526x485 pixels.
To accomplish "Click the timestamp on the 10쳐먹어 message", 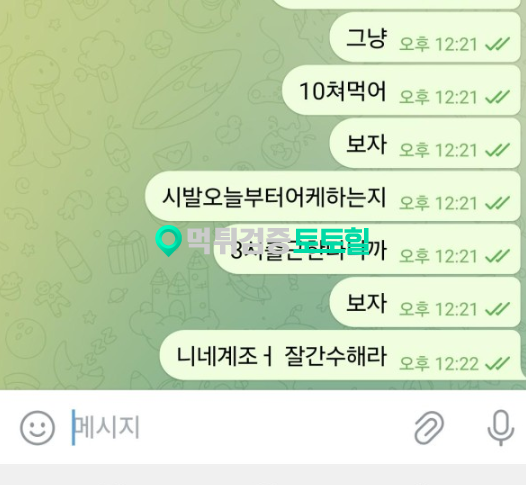I will [x=438, y=98].
